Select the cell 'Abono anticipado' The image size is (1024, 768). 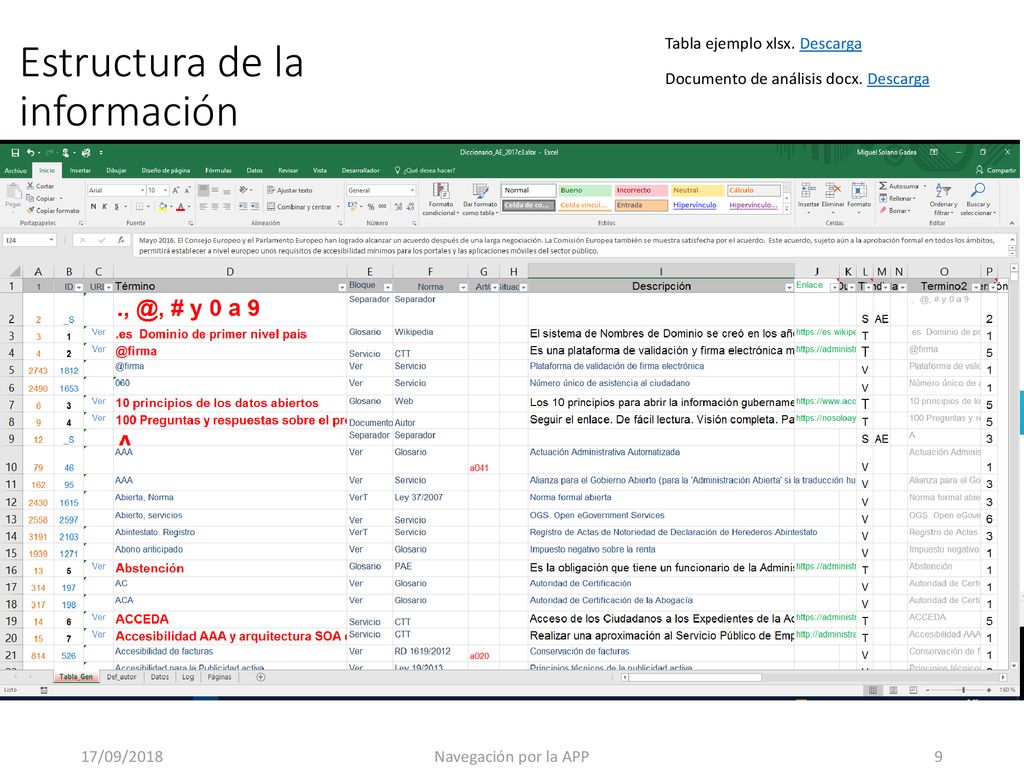(x=230, y=551)
